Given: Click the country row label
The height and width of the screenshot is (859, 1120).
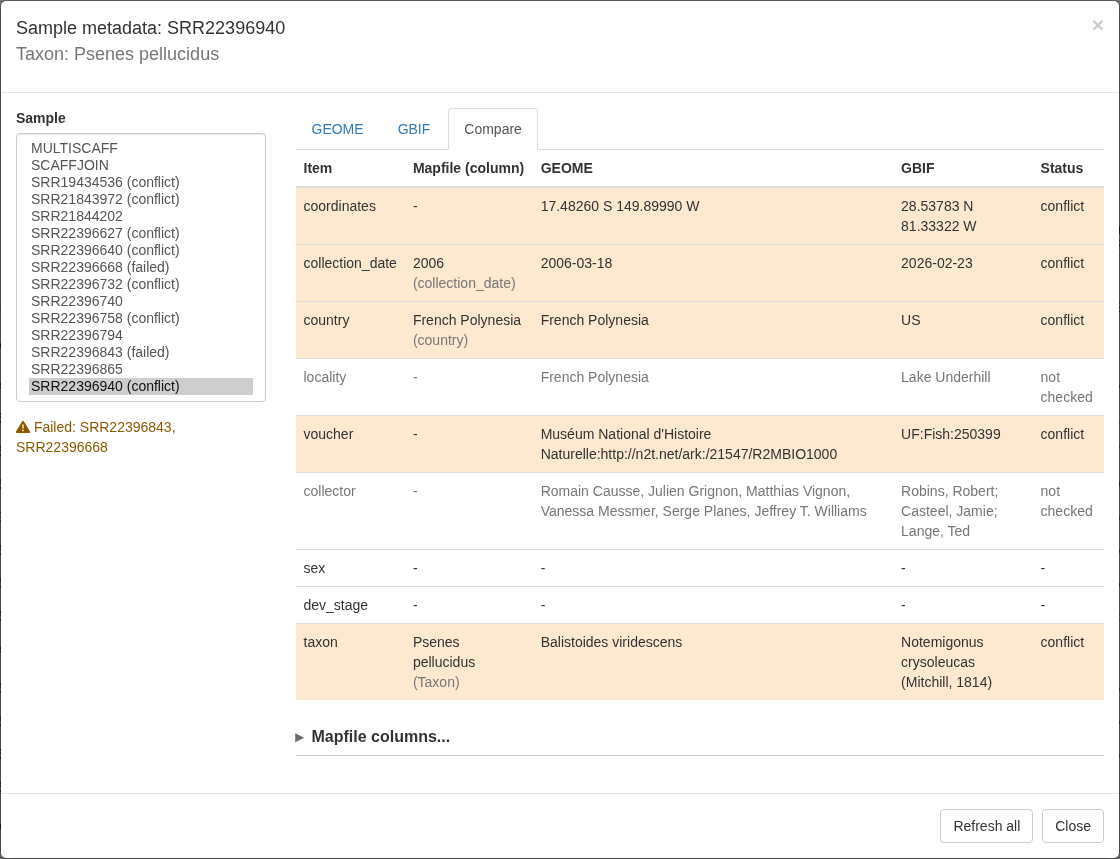Looking at the screenshot, I should tap(326, 321).
